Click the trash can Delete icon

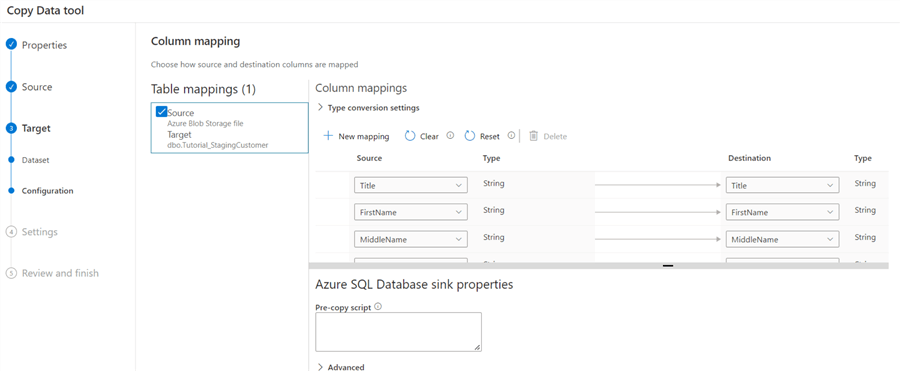coord(533,136)
